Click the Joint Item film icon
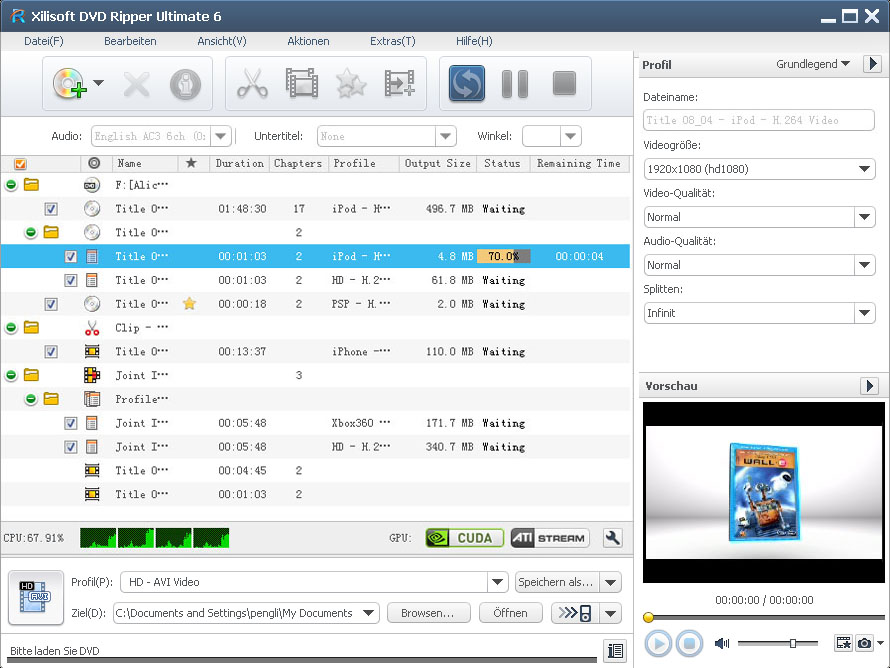This screenshot has height=668, width=890. [x=92, y=375]
